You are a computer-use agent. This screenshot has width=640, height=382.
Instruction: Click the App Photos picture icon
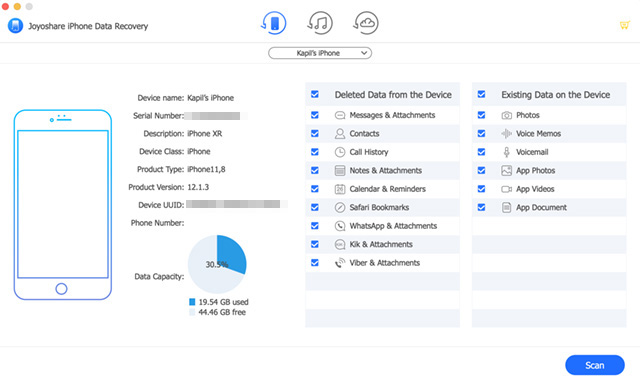click(507, 171)
